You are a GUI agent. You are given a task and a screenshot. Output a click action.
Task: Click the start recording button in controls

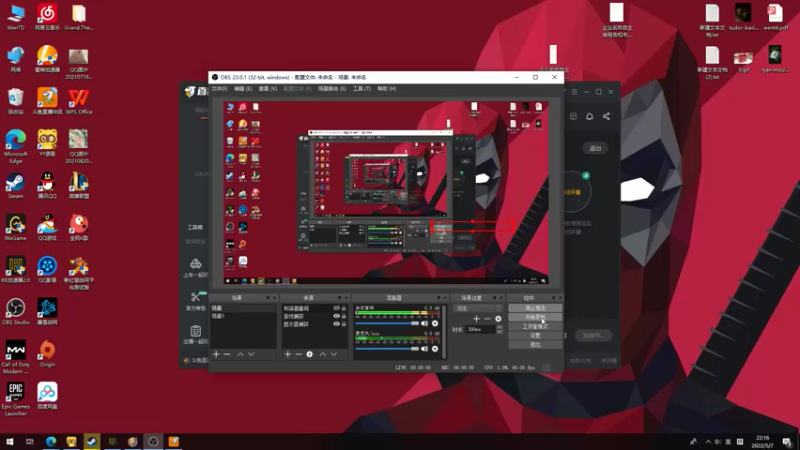[x=535, y=317]
